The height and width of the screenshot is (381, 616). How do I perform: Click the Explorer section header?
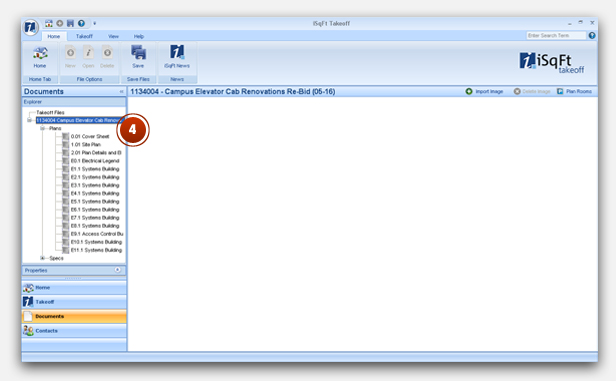pos(74,102)
